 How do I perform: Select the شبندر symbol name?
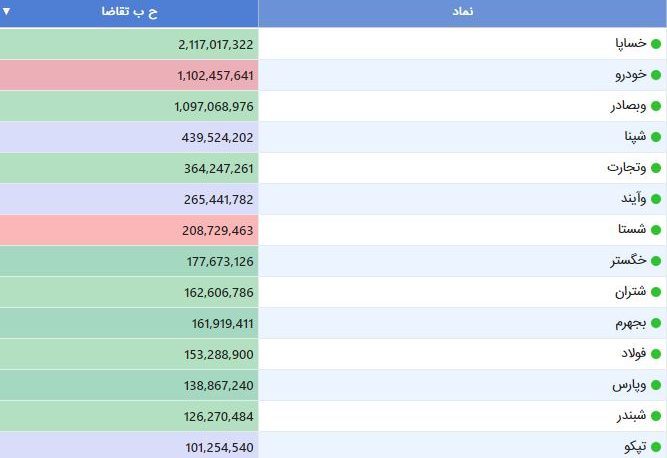pos(632,415)
